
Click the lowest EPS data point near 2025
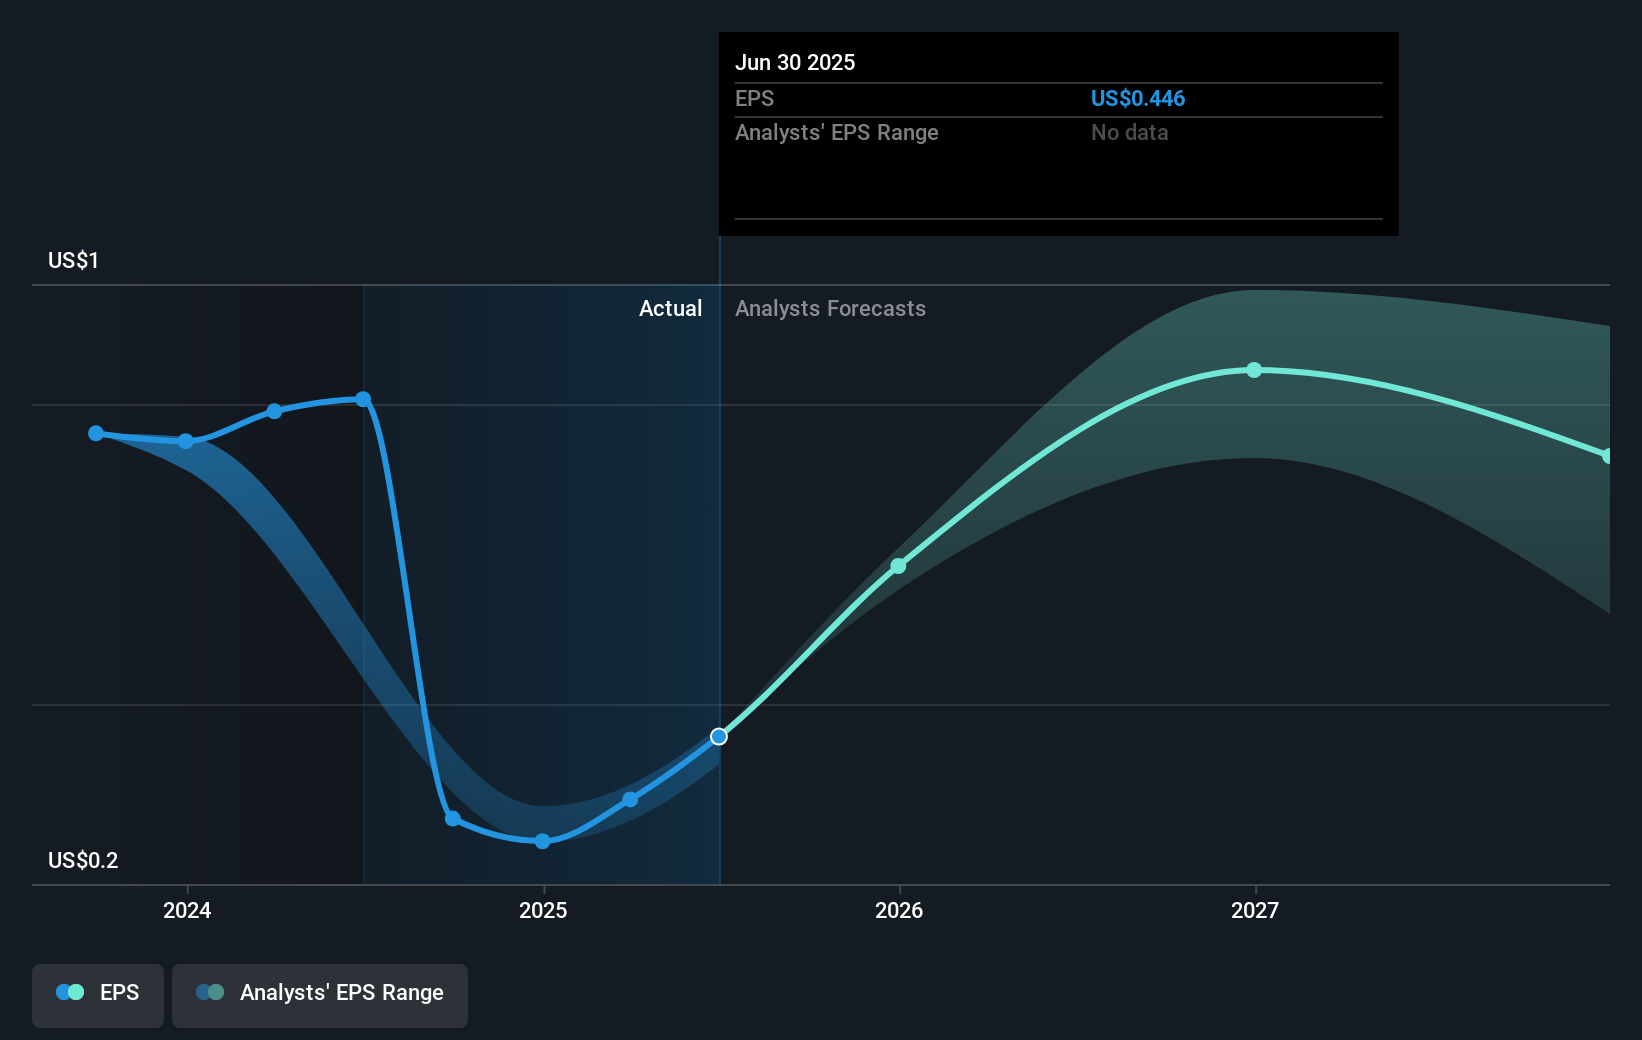pos(542,841)
